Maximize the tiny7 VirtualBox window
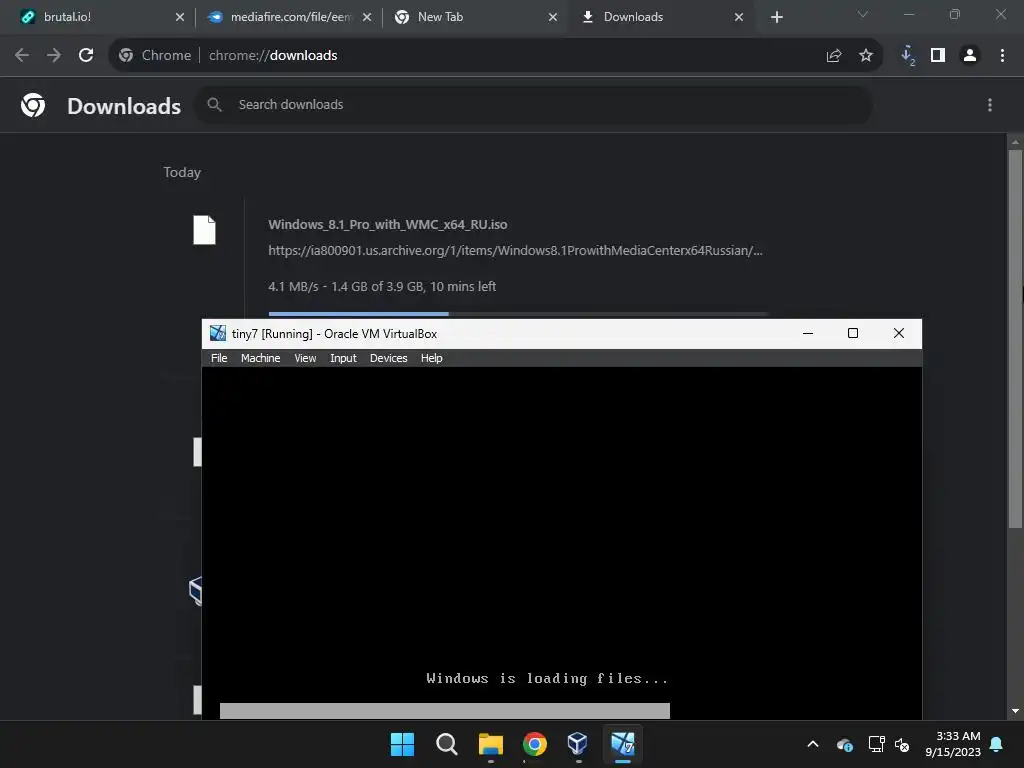The width and height of the screenshot is (1024, 768). tap(853, 333)
